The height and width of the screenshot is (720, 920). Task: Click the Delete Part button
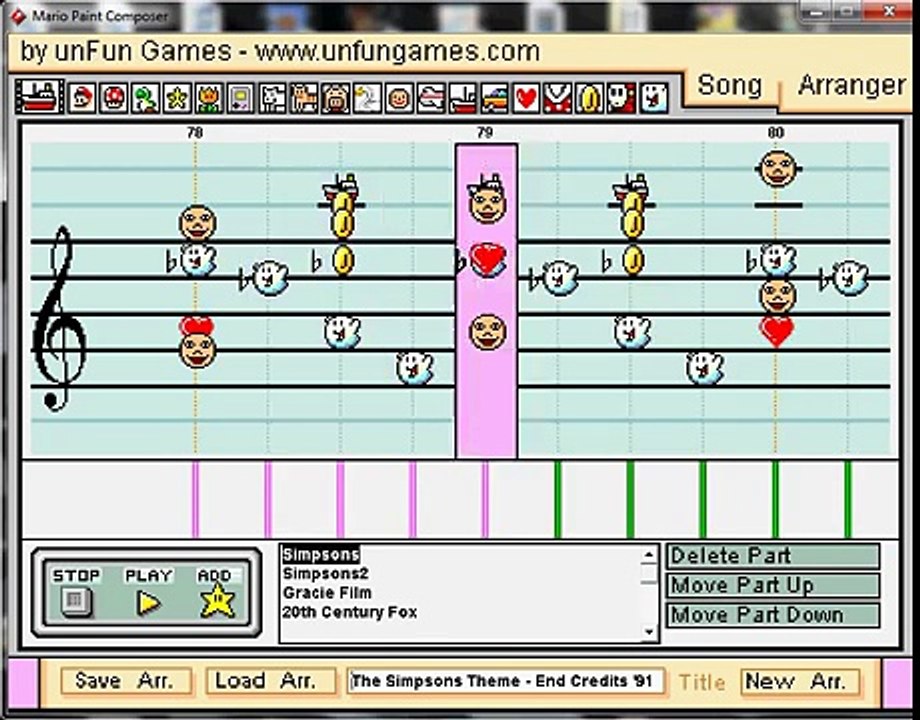pyautogui.click(x=773, y=556)
